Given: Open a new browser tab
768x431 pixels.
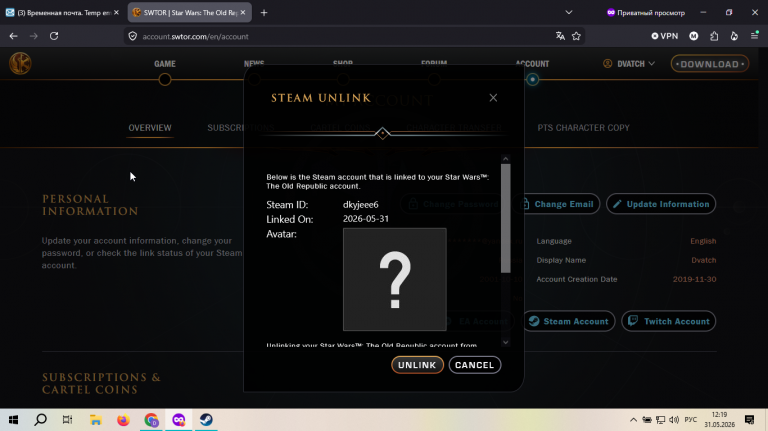Looking at the screenshot, I should tap(264, 13).
